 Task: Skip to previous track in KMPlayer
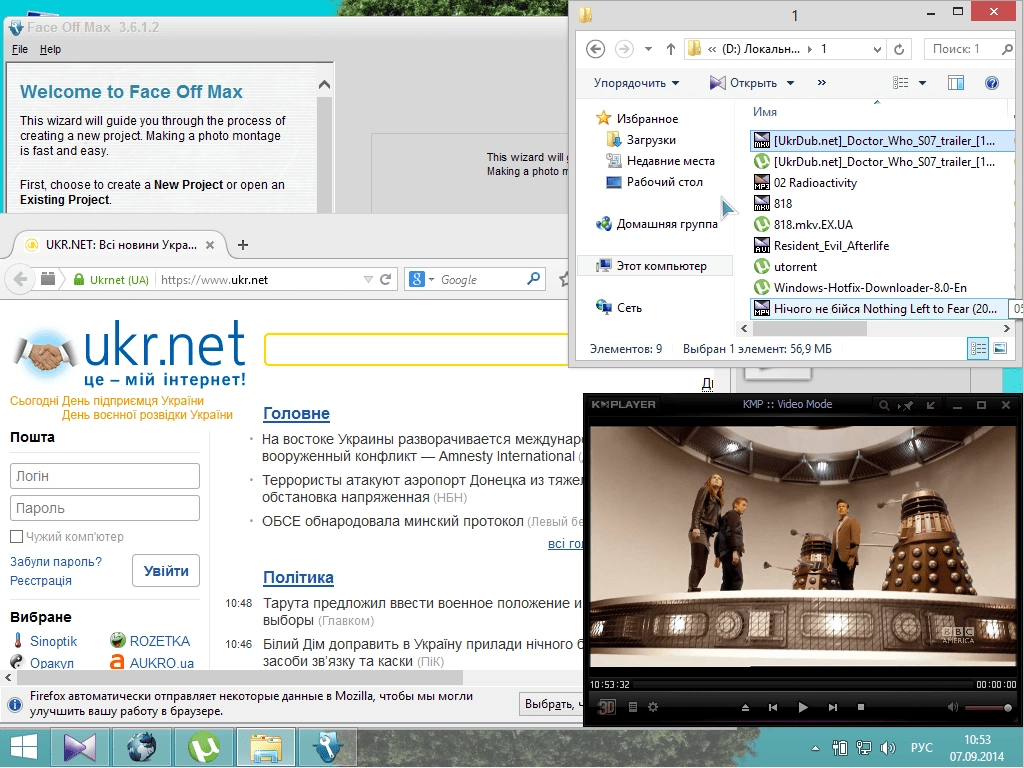773,707
